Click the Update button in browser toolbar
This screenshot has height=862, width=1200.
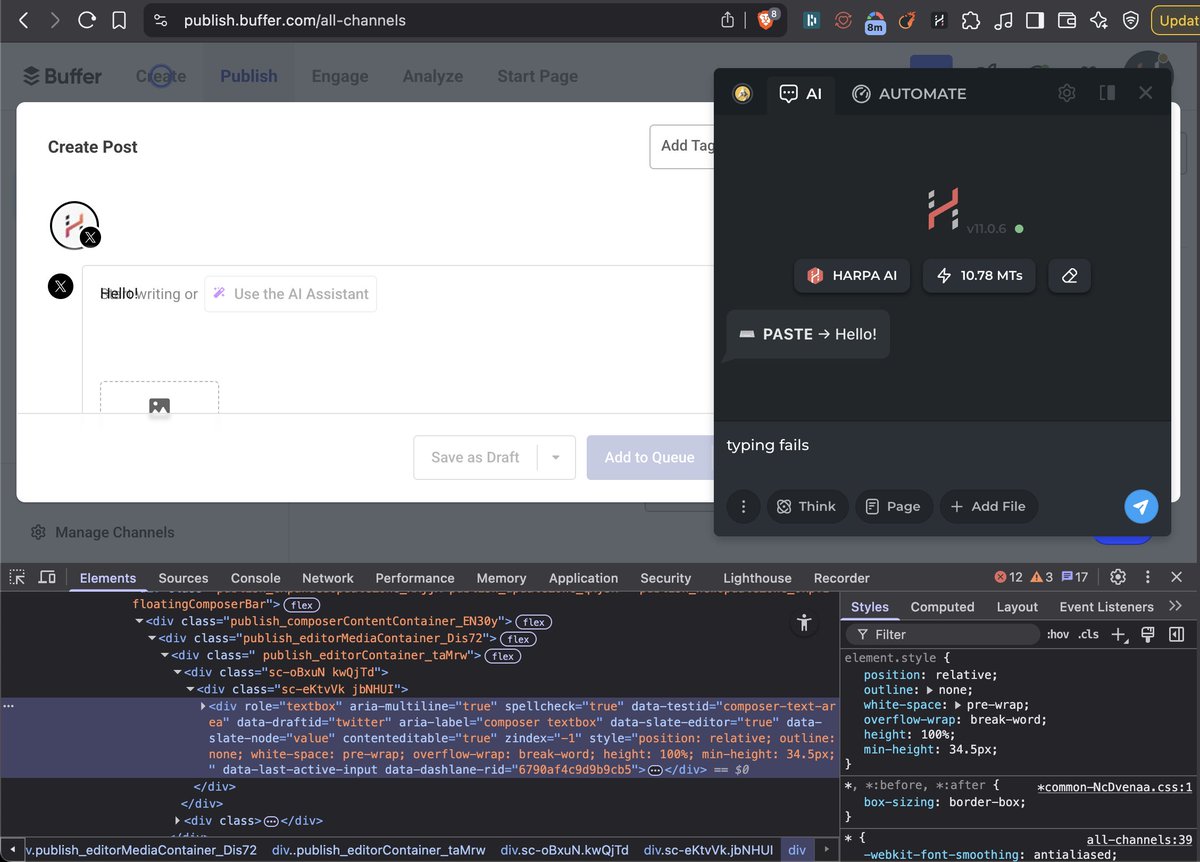tap(1176, 20)
